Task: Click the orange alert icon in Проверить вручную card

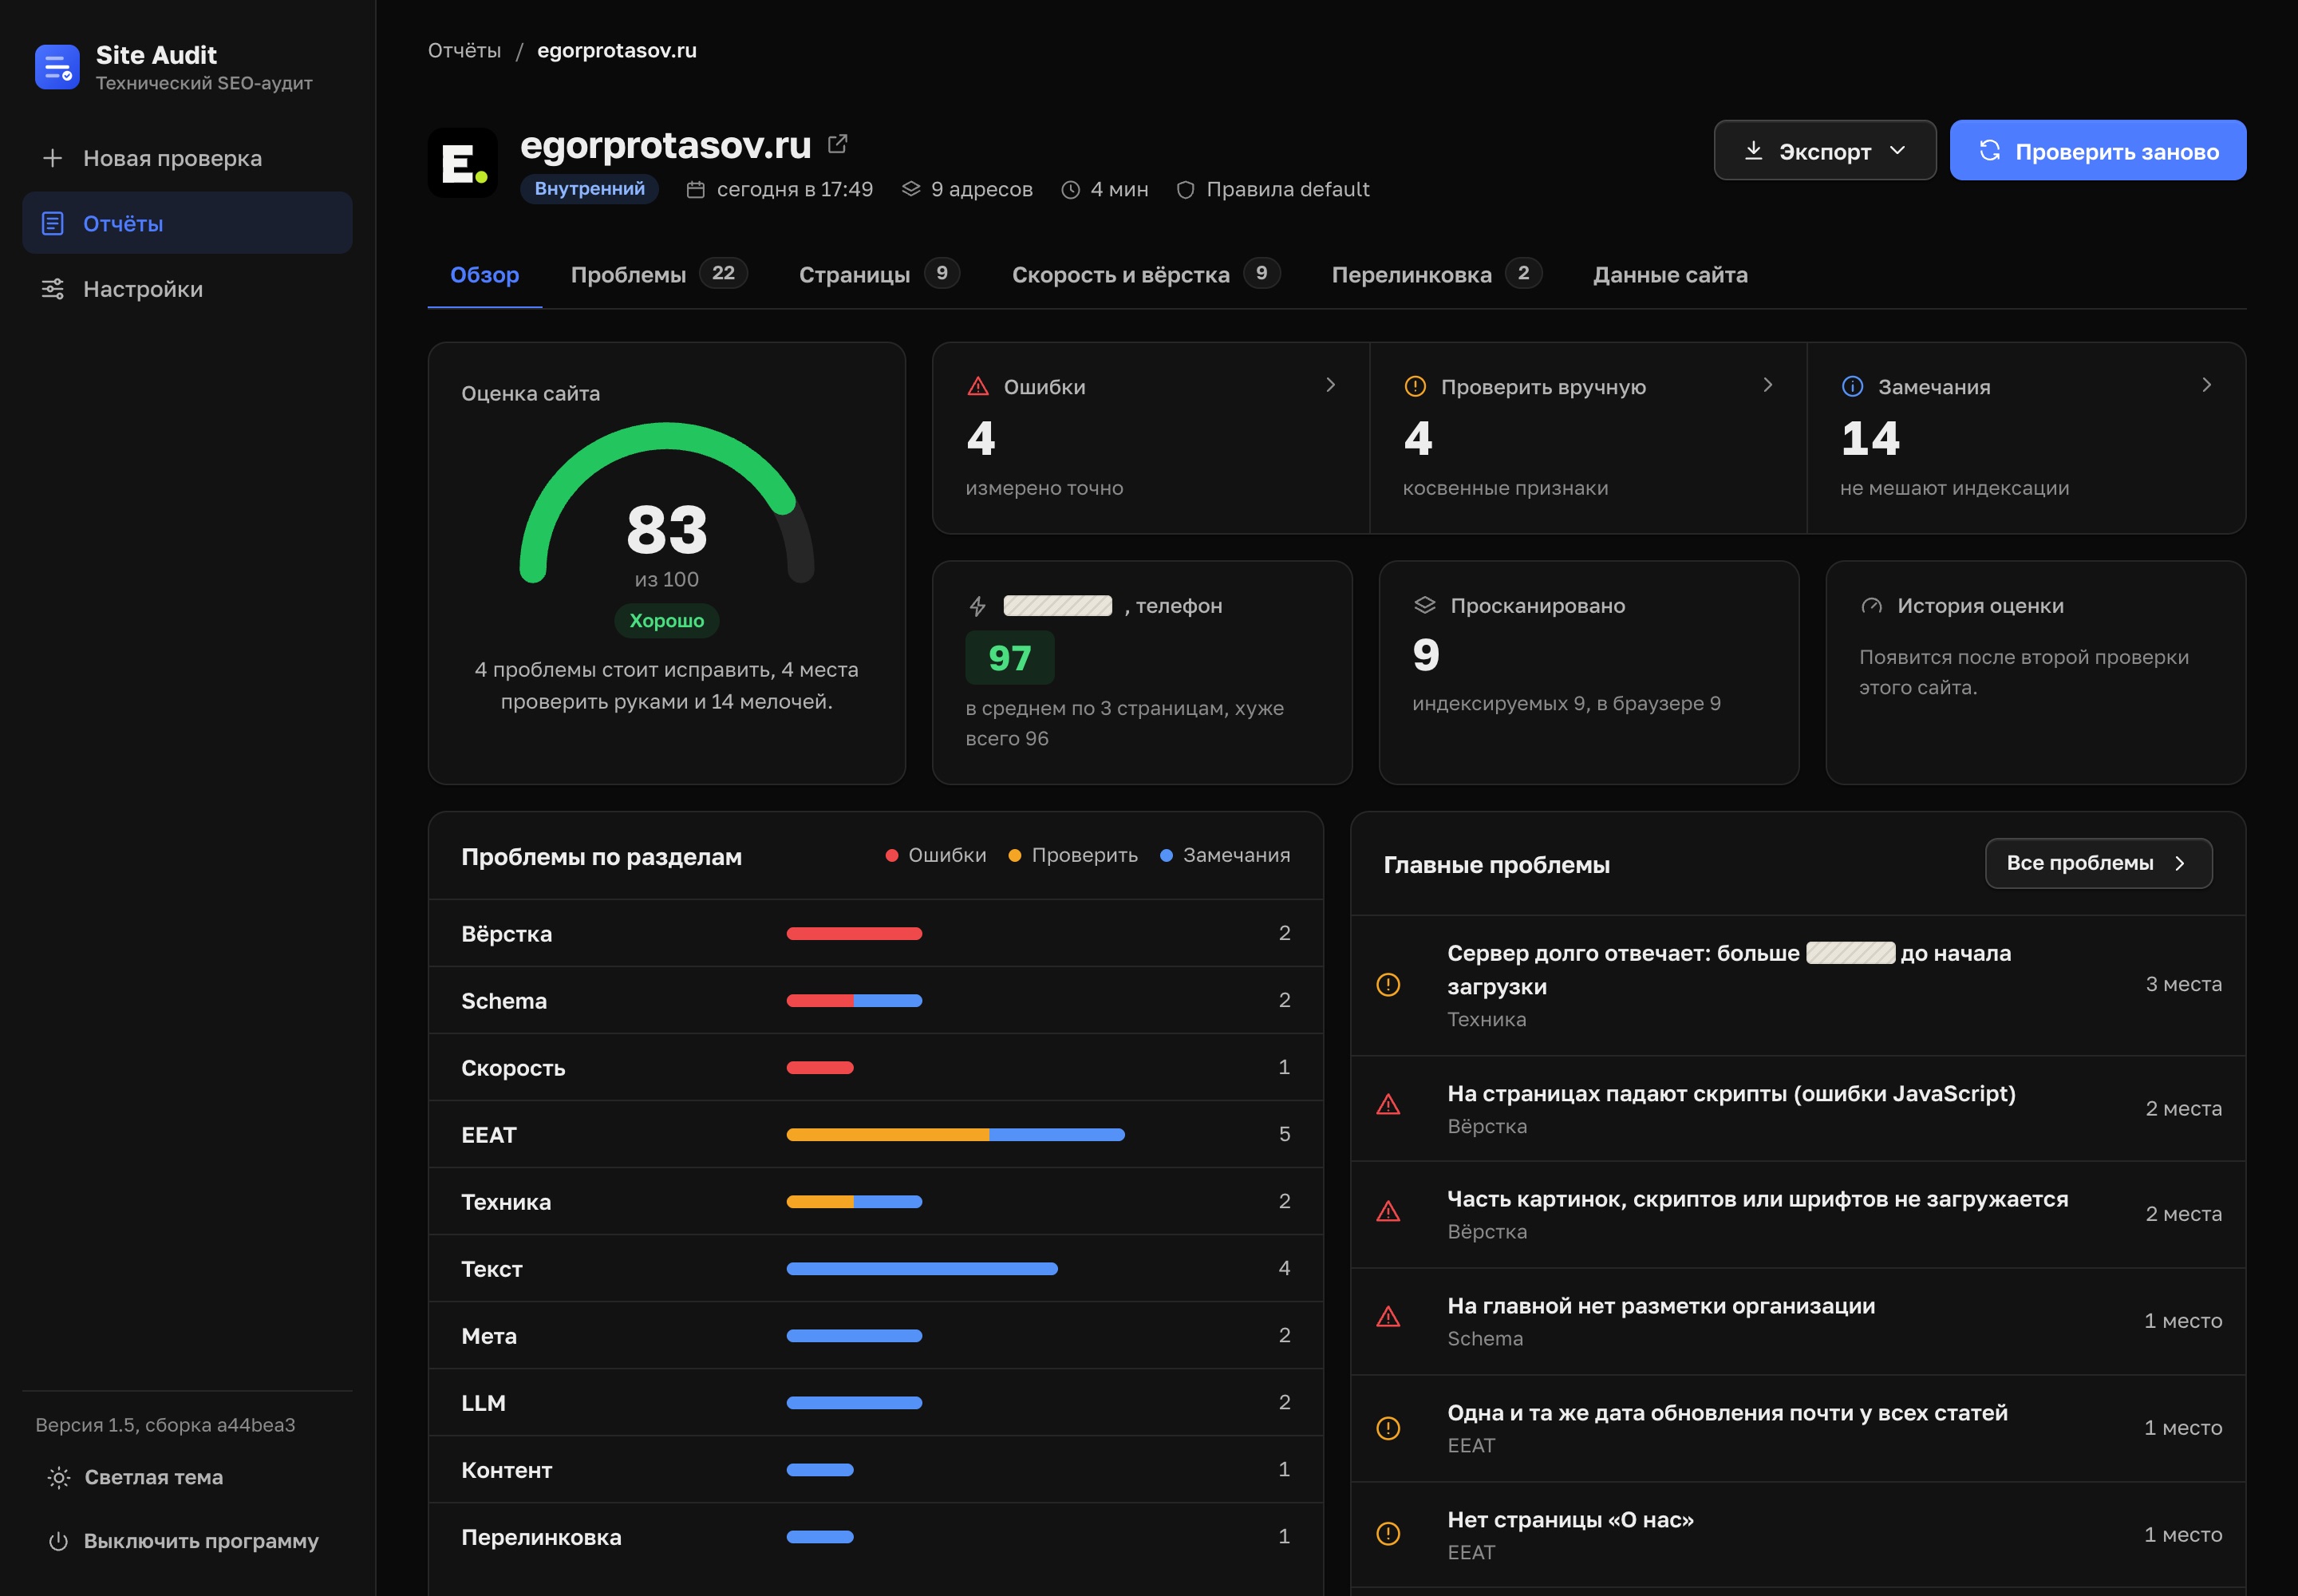Action: (x=1415, y=386)
